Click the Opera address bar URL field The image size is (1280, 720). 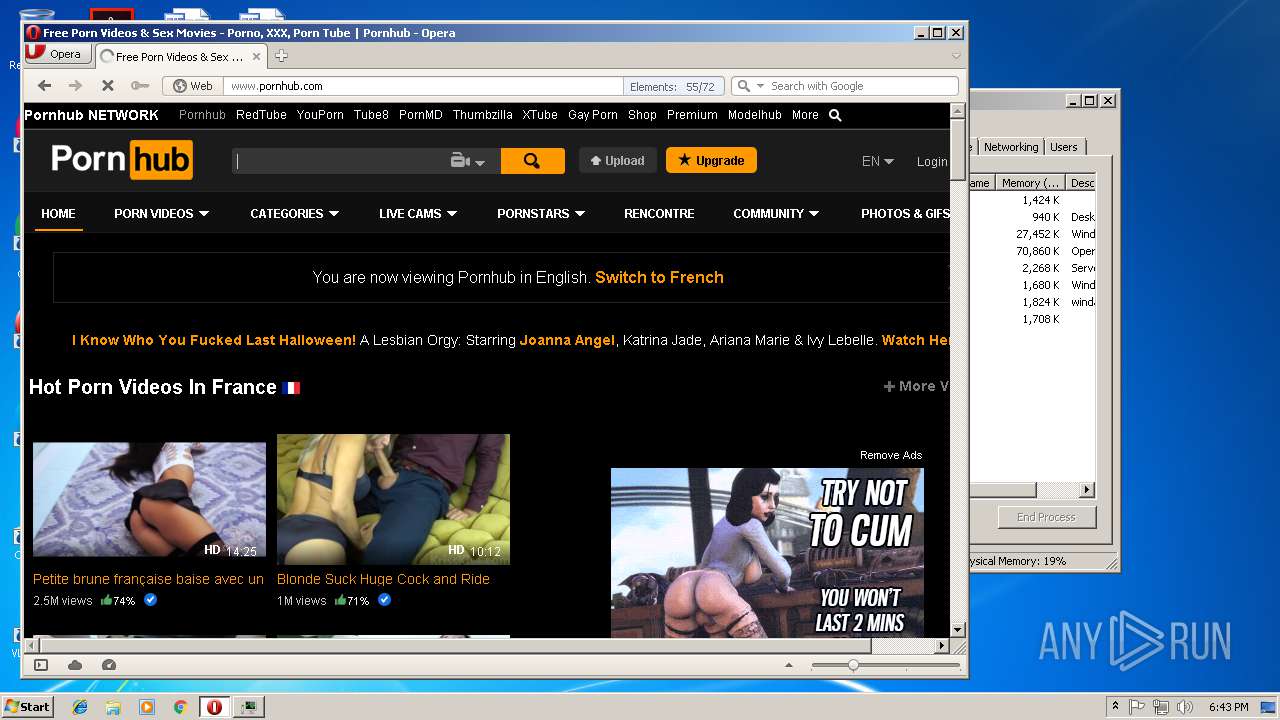coord(423,86)
